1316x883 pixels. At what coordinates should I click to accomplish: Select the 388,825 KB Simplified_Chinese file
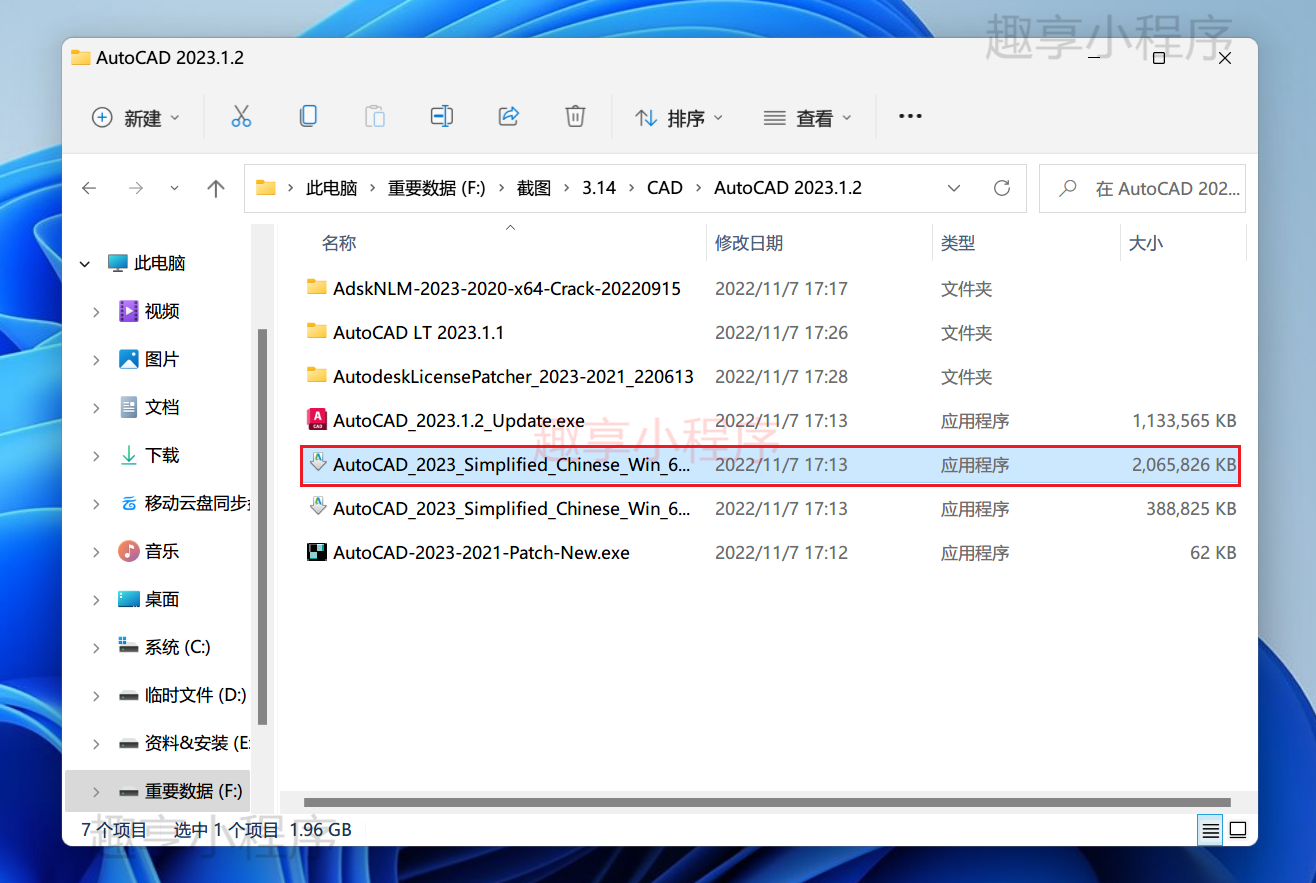point(770,508)
